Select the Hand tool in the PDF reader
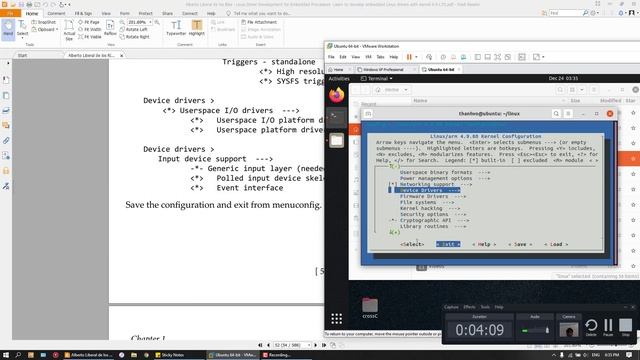 pyautogui.click(x=8, y=29)
